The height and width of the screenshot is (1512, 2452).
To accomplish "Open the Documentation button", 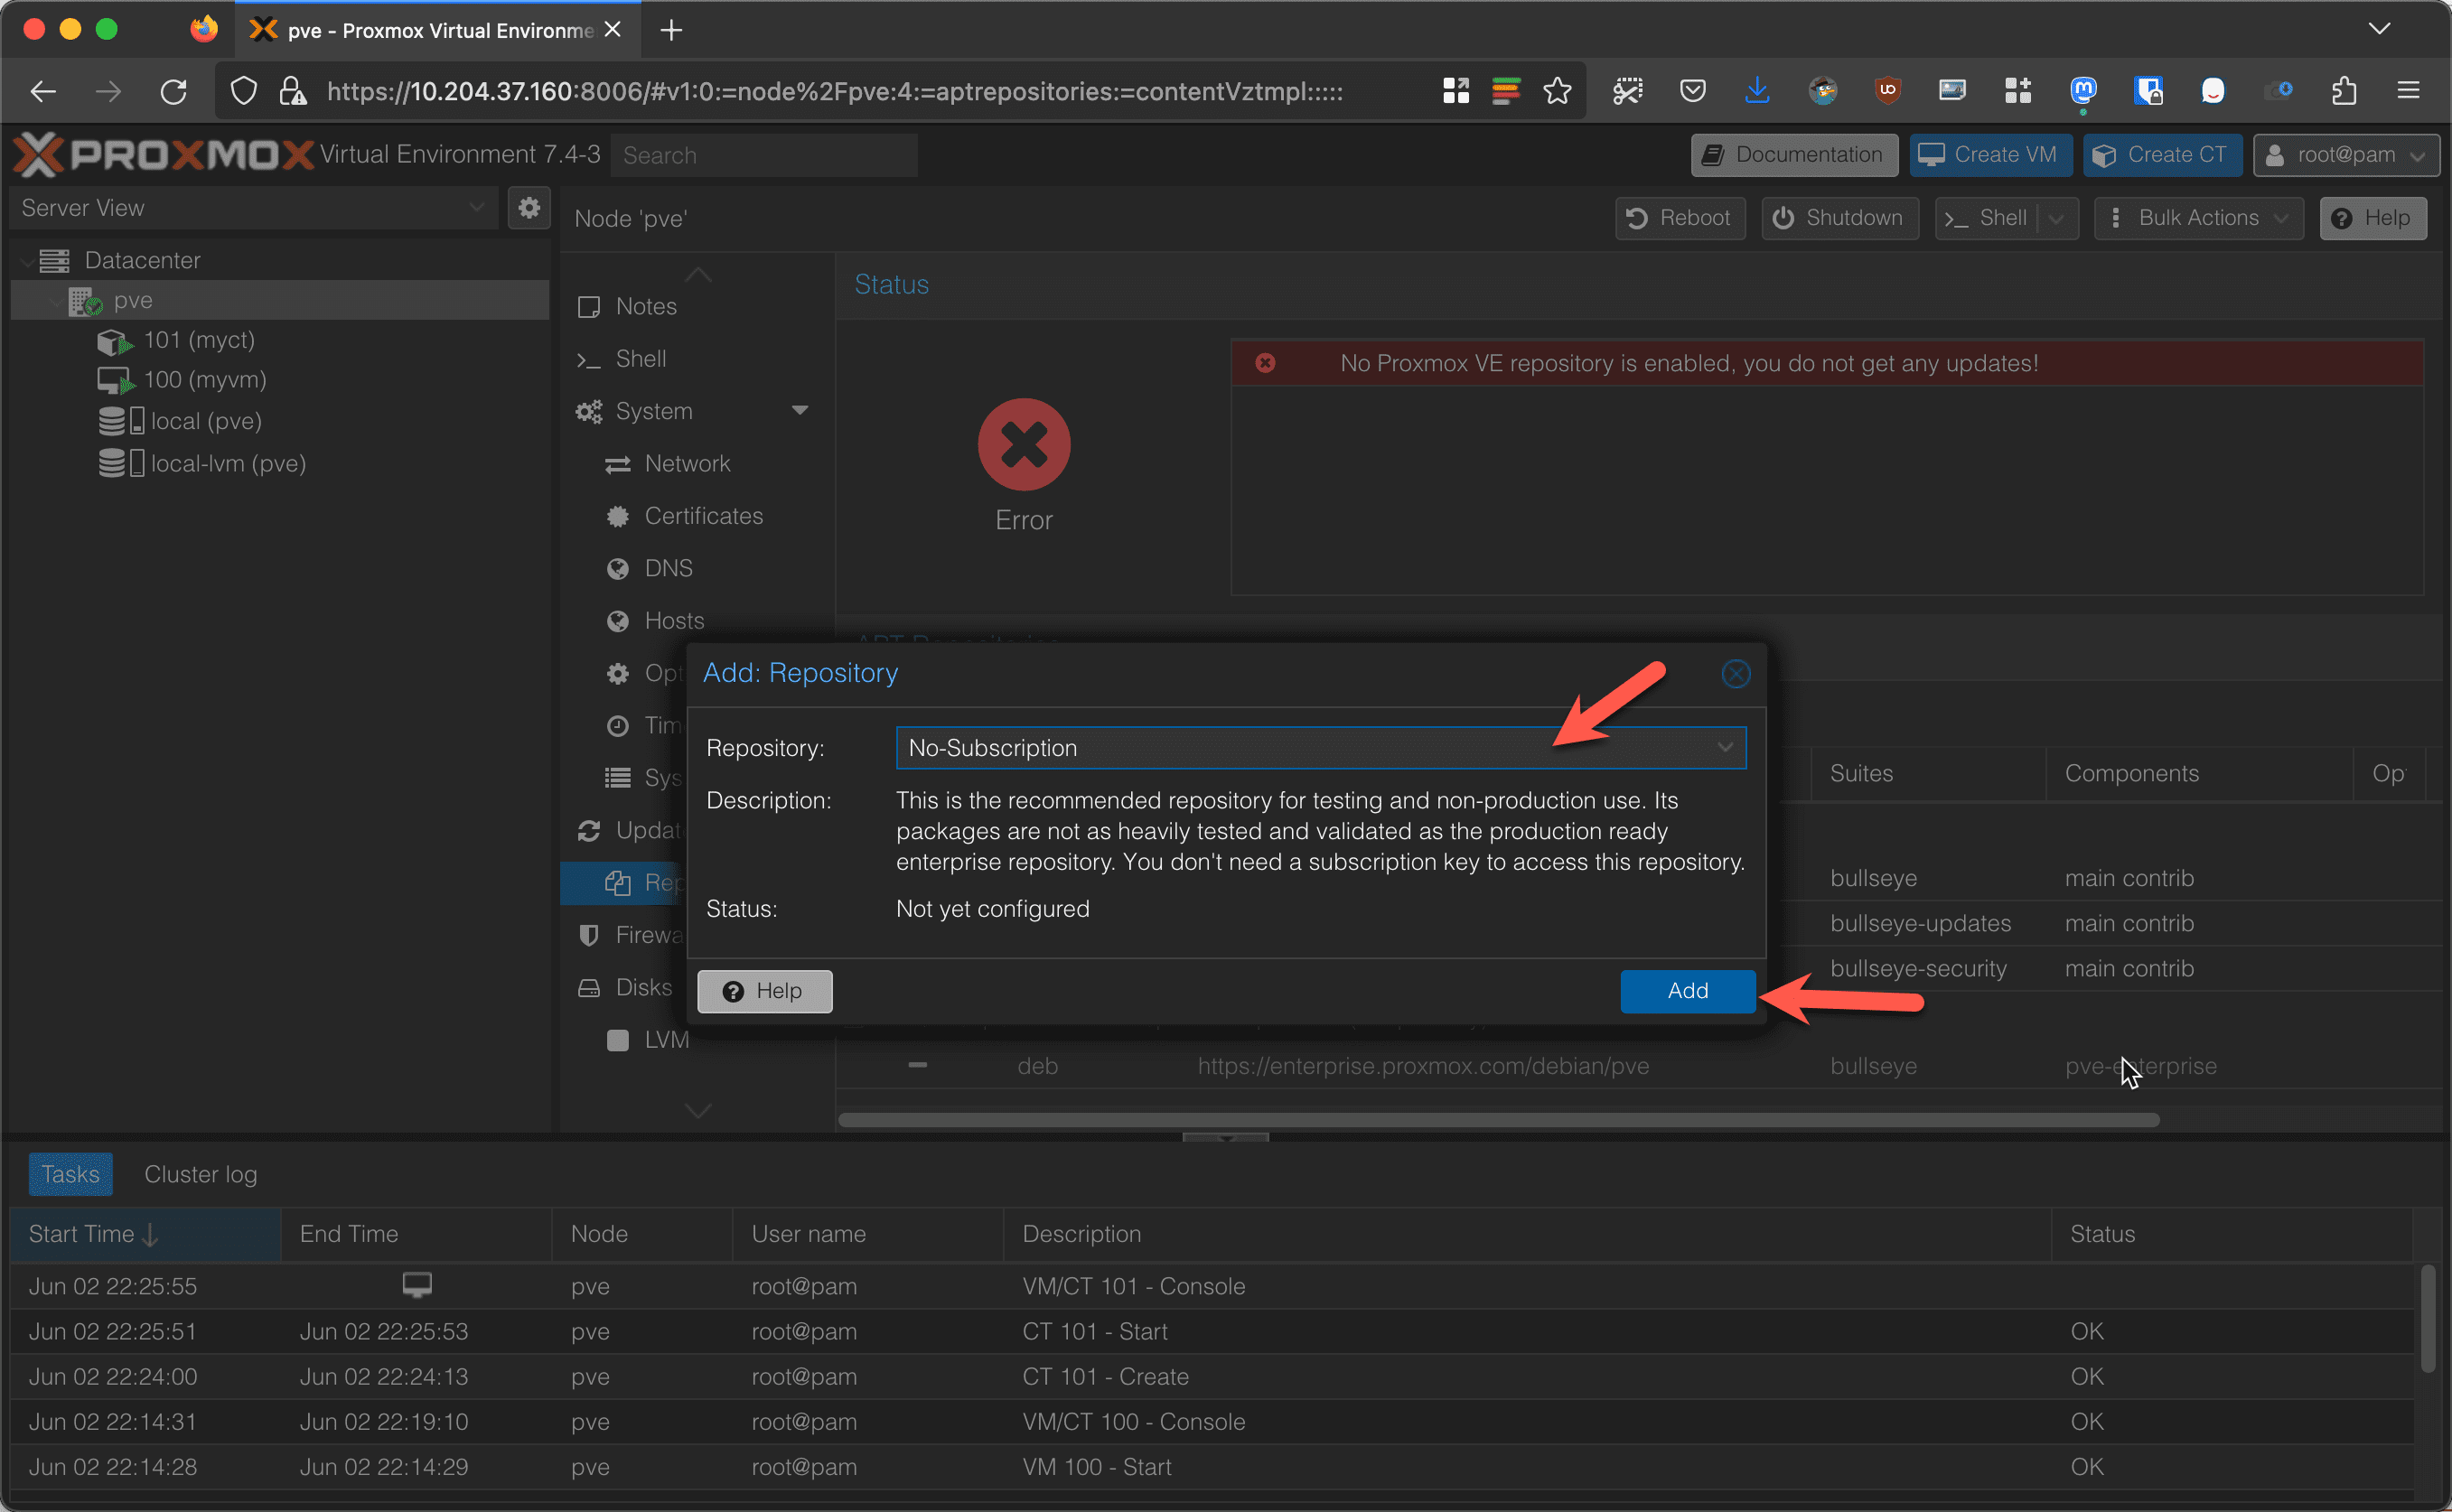I will 1794,155.
